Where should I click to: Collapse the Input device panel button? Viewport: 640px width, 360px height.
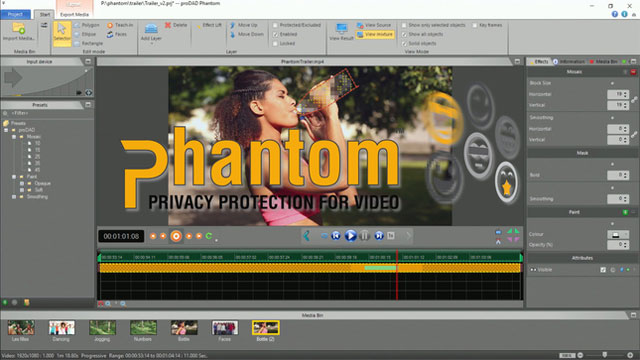coord(88,62)
